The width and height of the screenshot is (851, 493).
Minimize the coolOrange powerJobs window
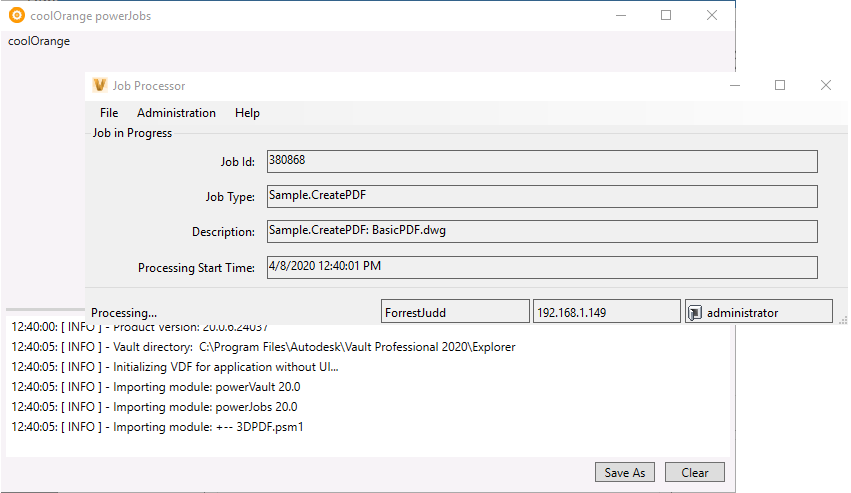point(620,15)
